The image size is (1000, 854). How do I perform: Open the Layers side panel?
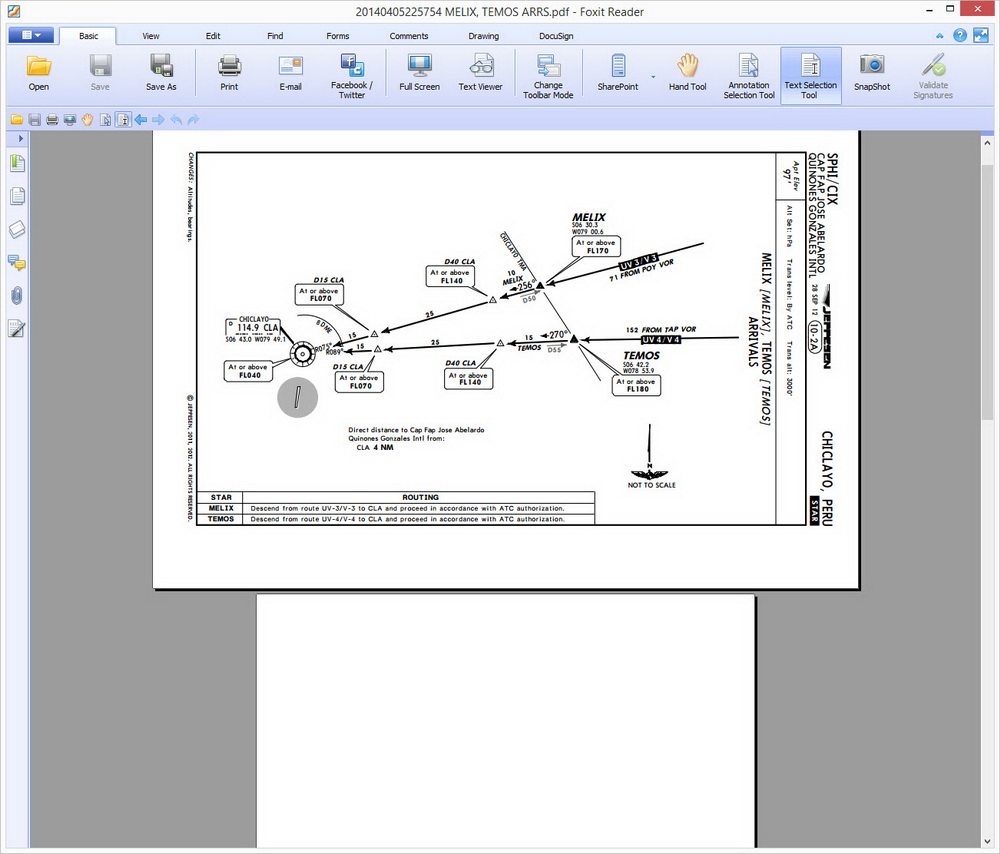tap(17, 230)
